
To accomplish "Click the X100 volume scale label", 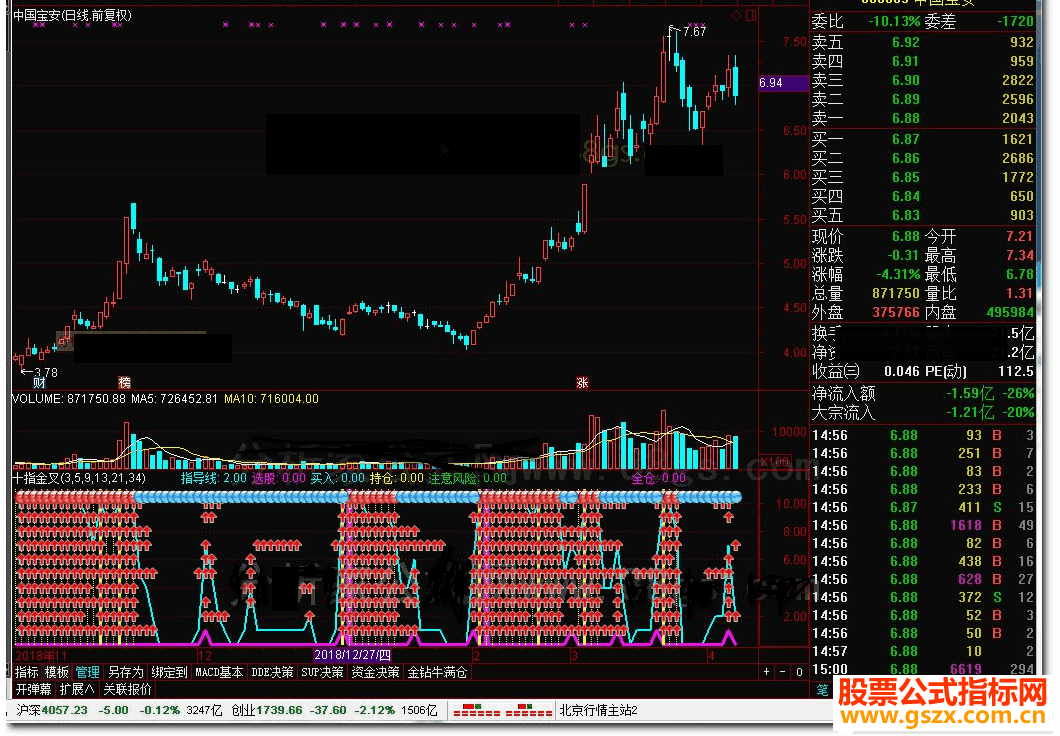I will pos(775,462).
